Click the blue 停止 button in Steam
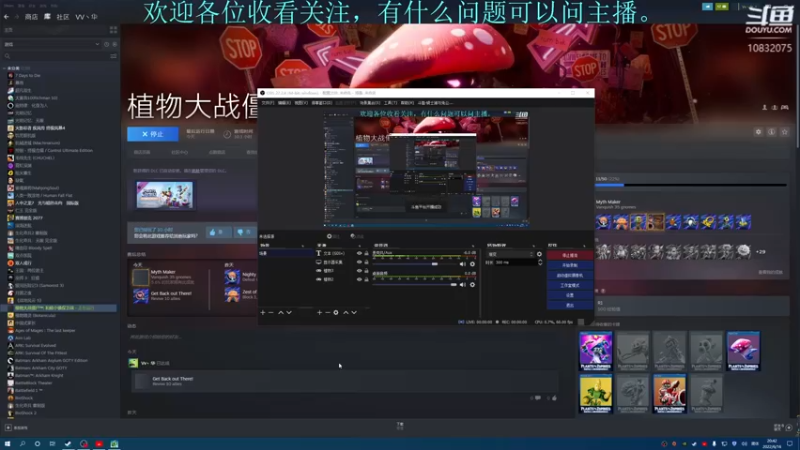800x450 pixels. (x=153, y=134)
